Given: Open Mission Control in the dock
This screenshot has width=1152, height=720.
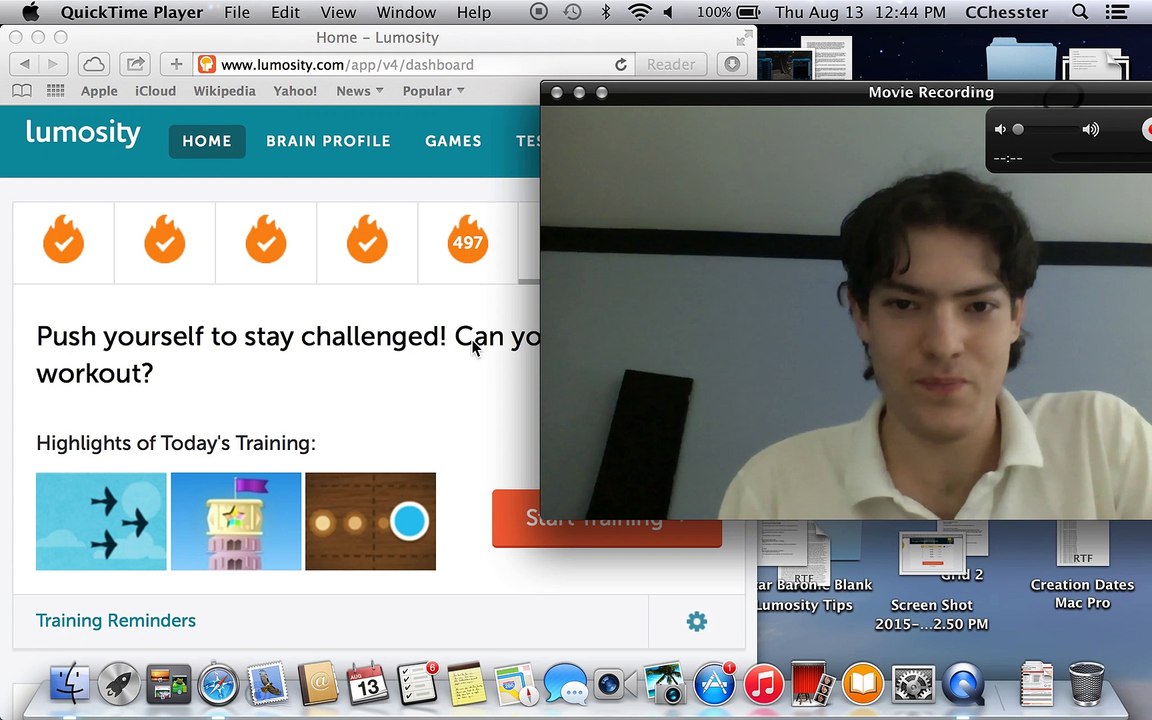Looking at the screenshot, I should [168, 684].
